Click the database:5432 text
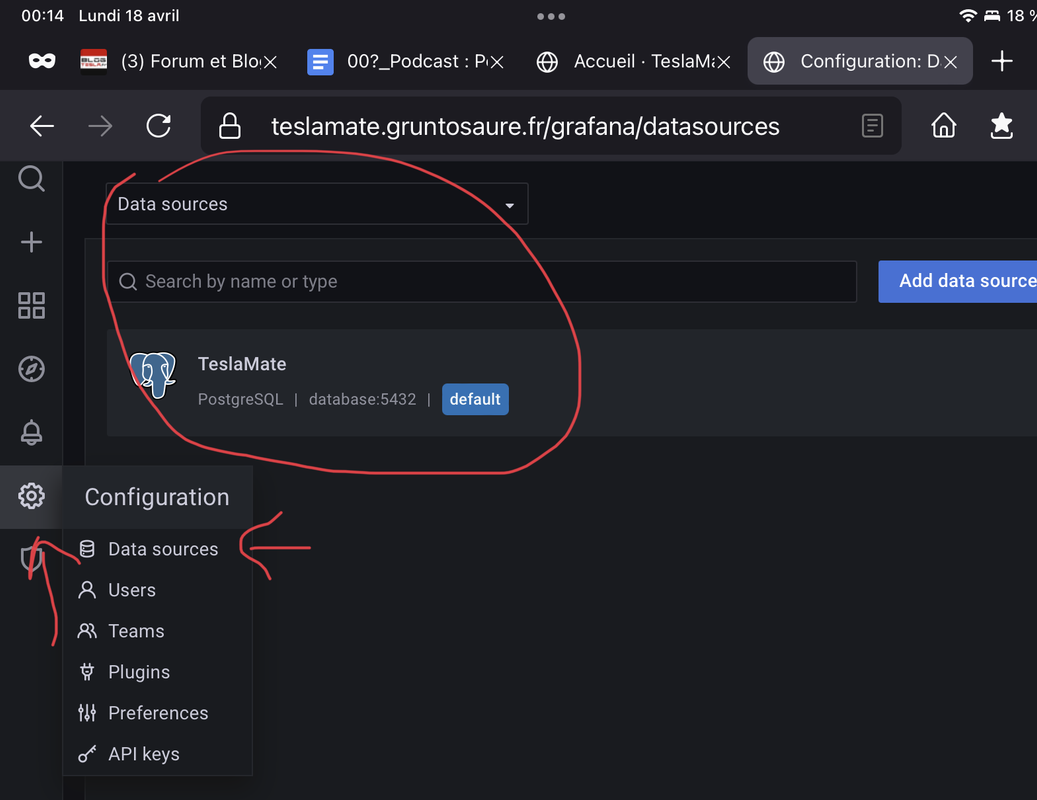This screenshot has height=800, width=1037. pyautogui.click(x=362, y=399)
